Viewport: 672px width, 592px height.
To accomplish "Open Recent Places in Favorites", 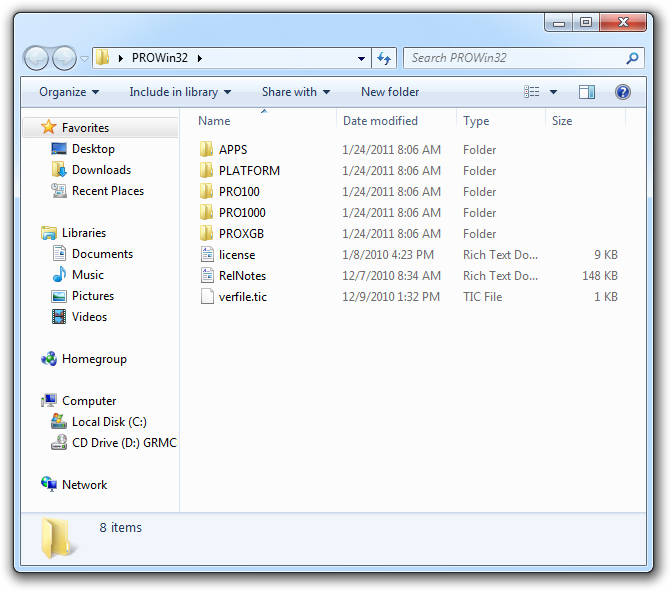I will [x=97, y=191].
